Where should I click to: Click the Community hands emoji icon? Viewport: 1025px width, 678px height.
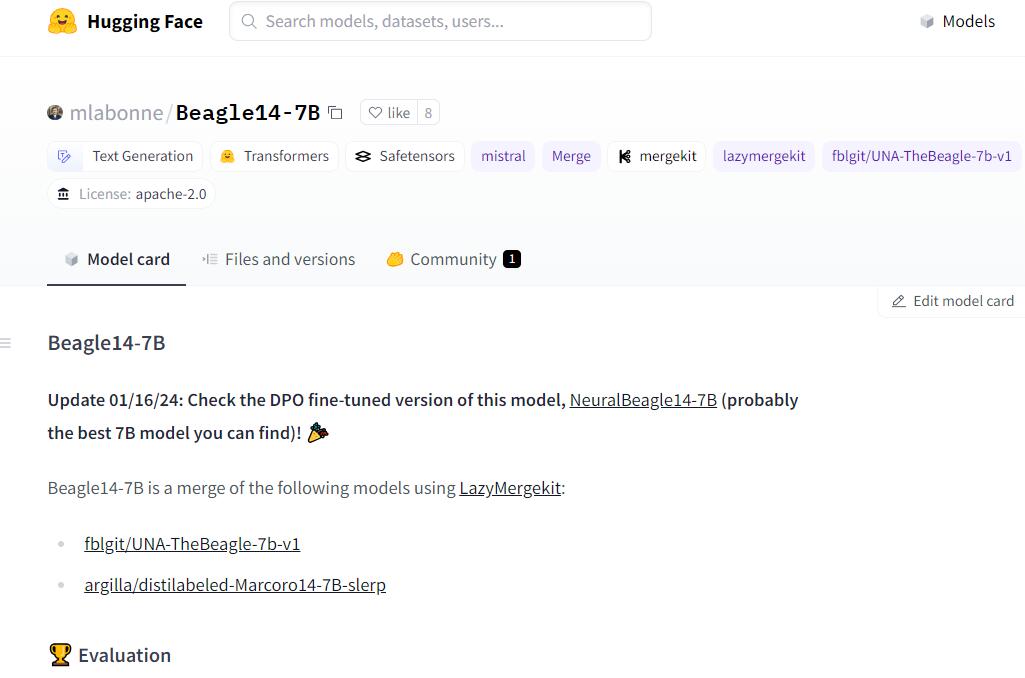[x=395, y=260]
